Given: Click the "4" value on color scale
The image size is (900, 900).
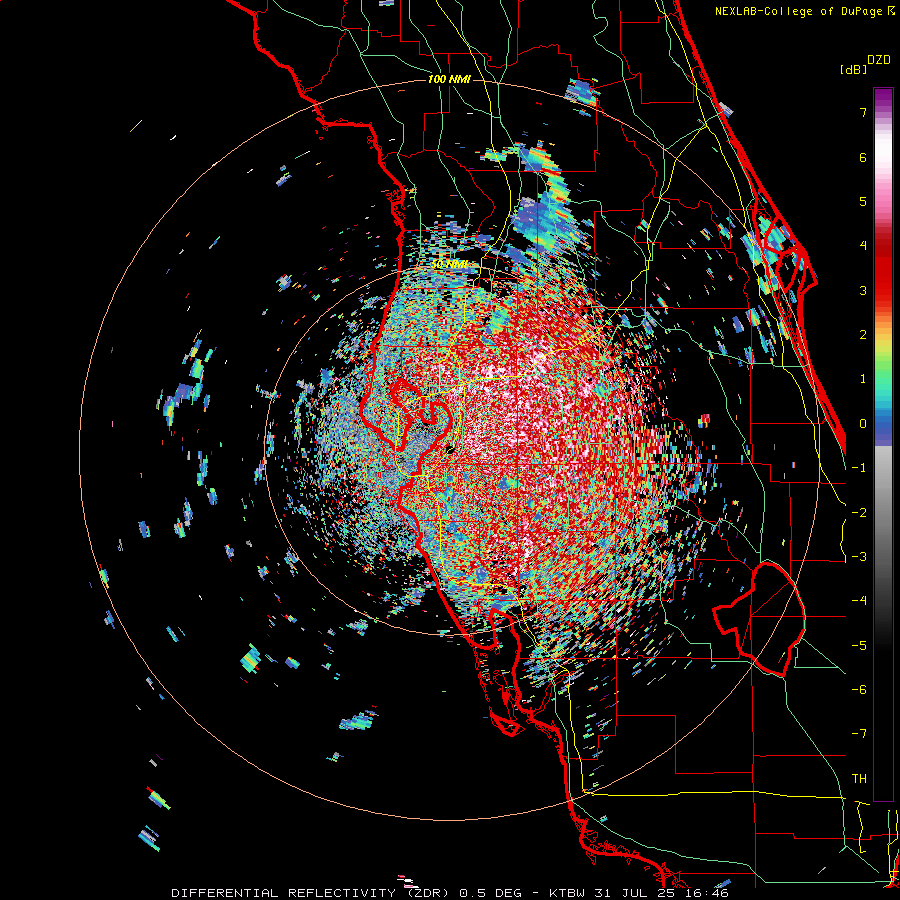Looking at the screenshot, I should click(863, 246).
